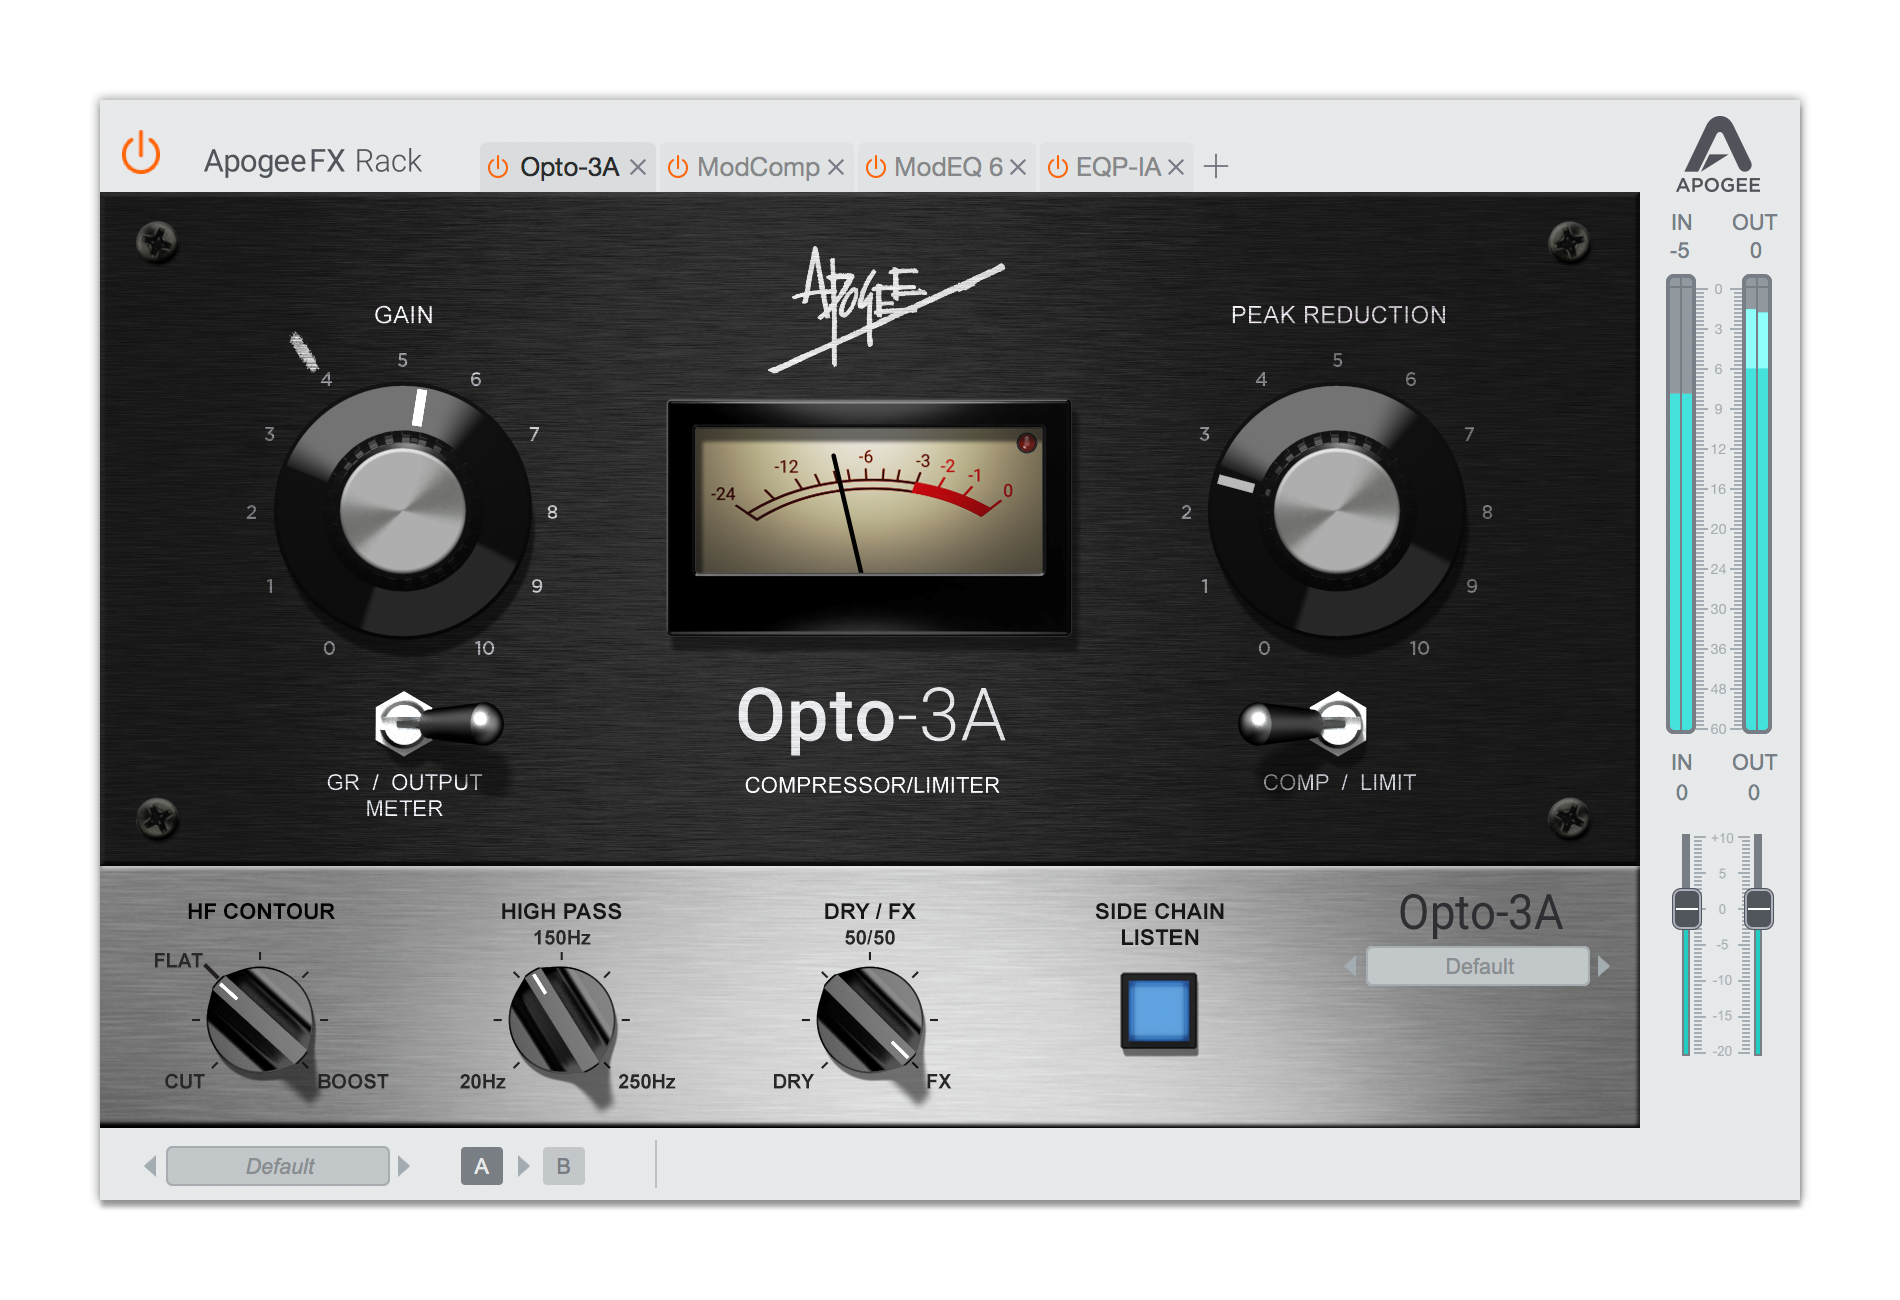This screenshot has width=1900, height=1300.
Task: Click the power icon on the ModEQ 6 tab
Action: pyautogui.click(x=875, y=166)
